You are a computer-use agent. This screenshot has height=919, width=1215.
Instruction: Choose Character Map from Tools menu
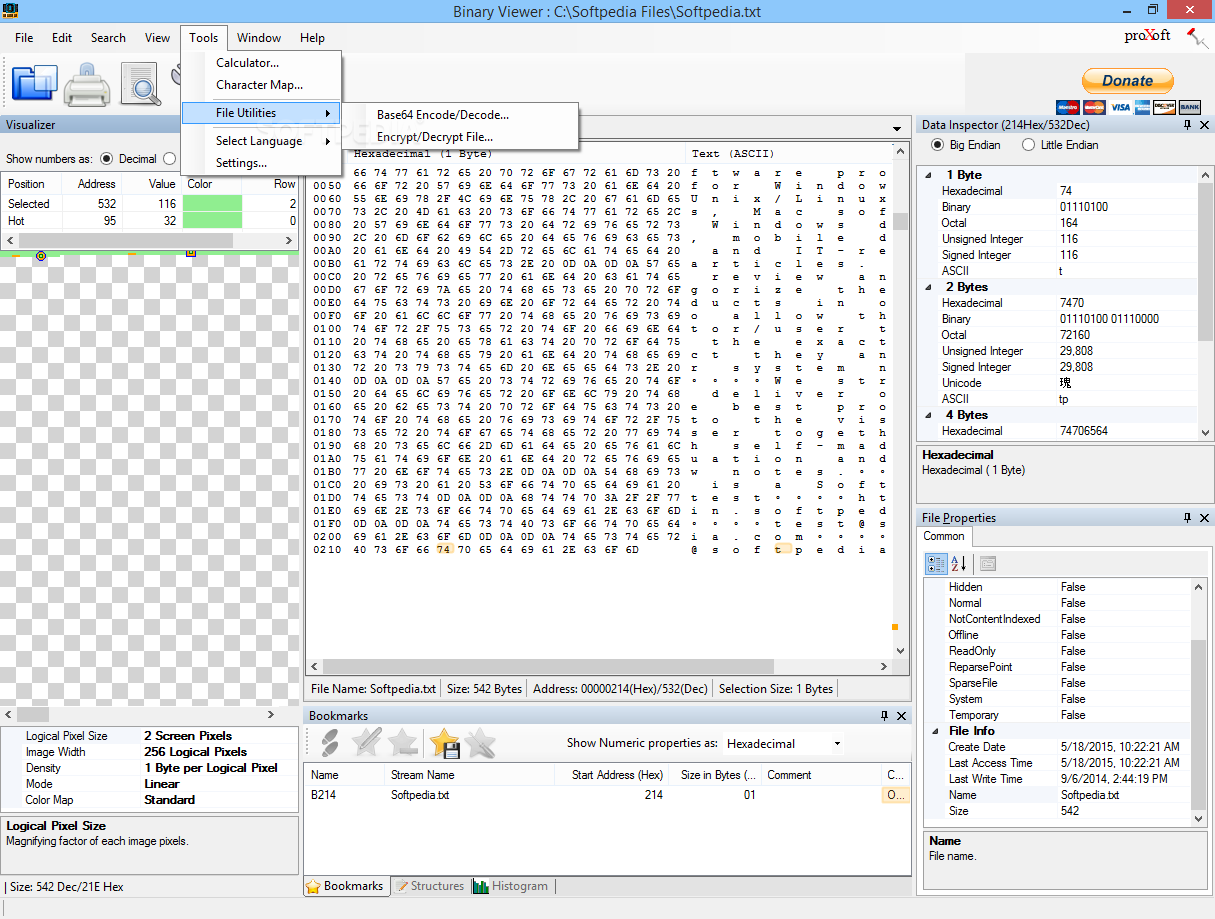coord(261,85)
